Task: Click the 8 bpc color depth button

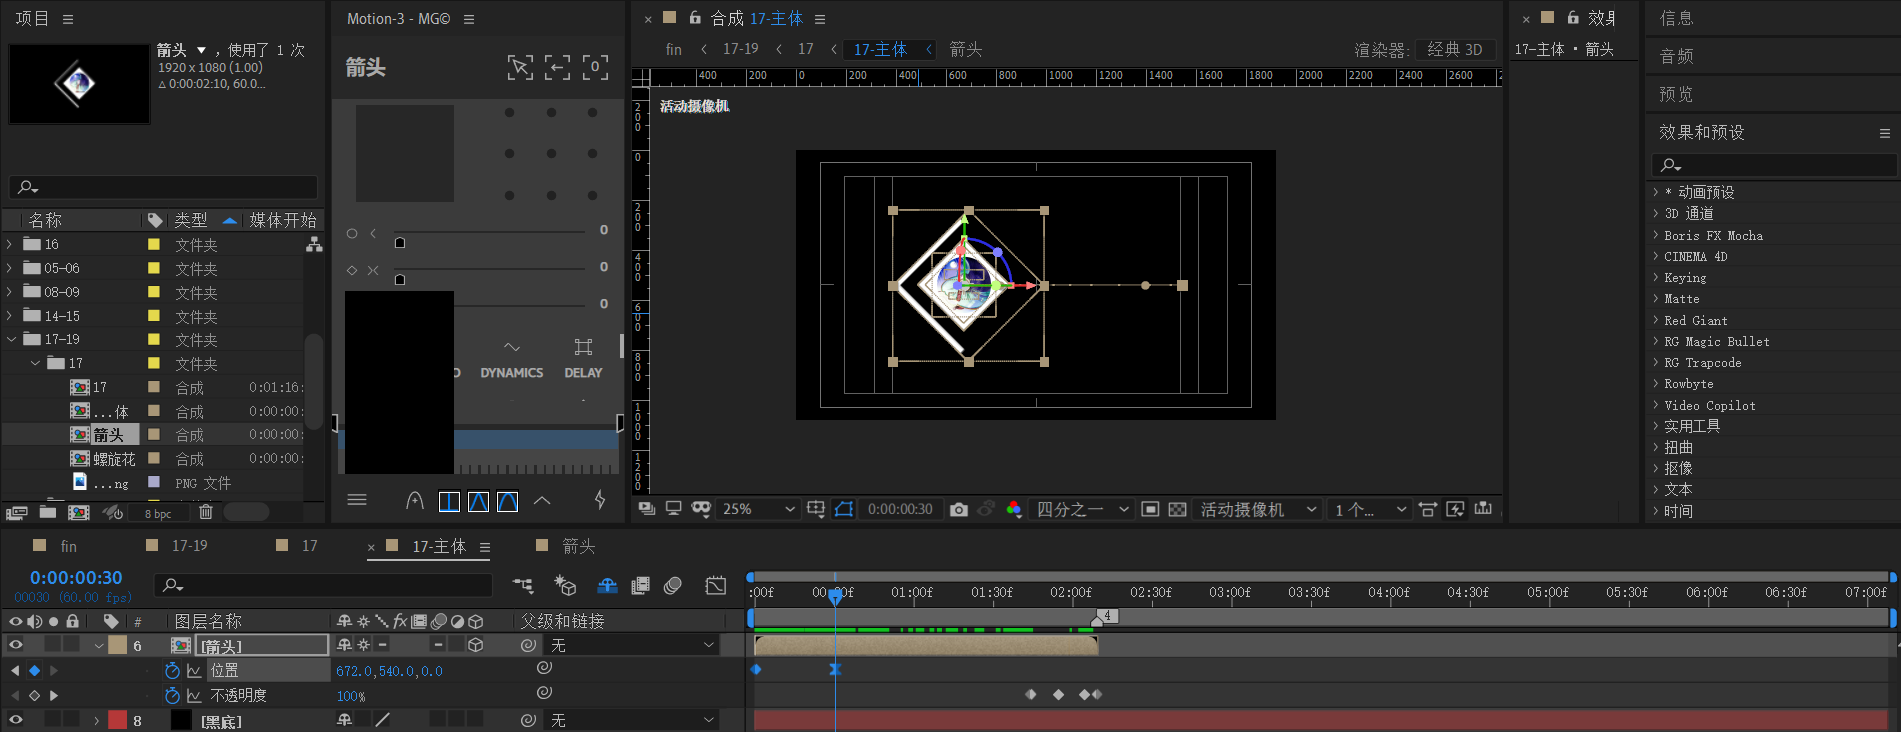Action: [158, 514]
